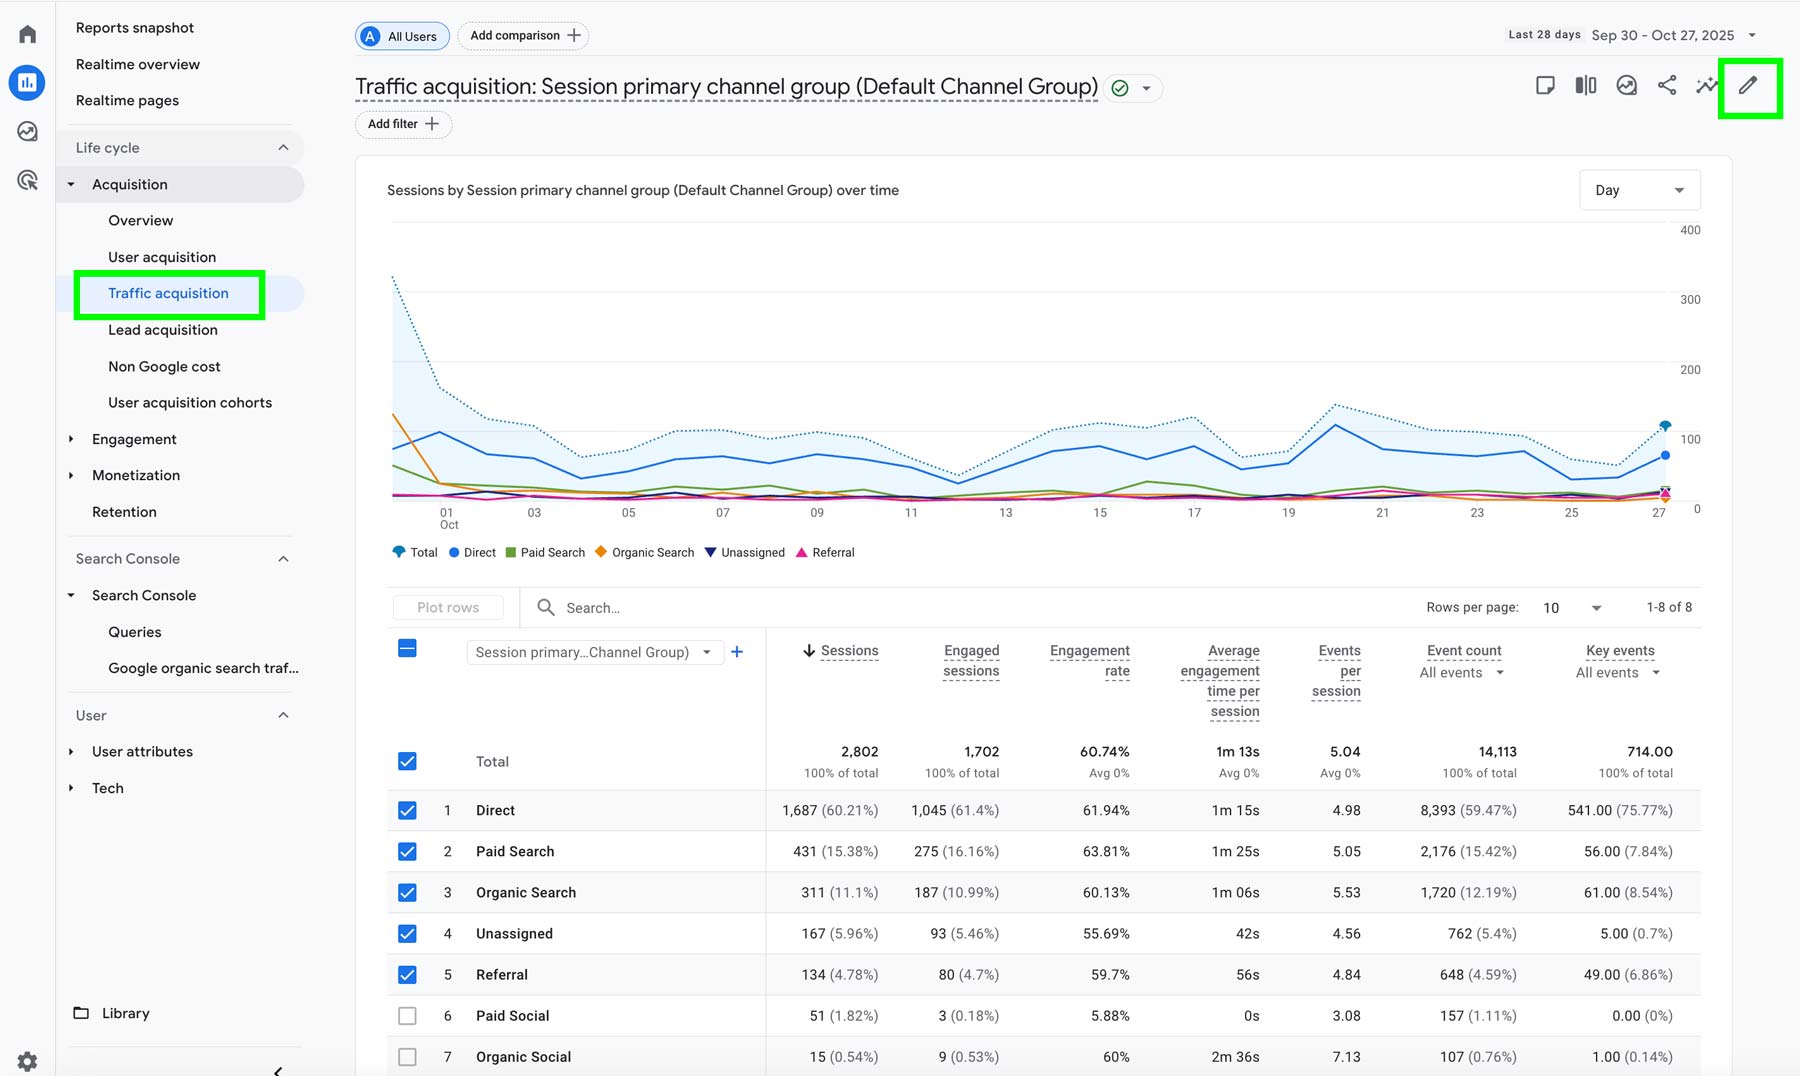Customize the report with the pencil icon

(x=1748, y=86)
